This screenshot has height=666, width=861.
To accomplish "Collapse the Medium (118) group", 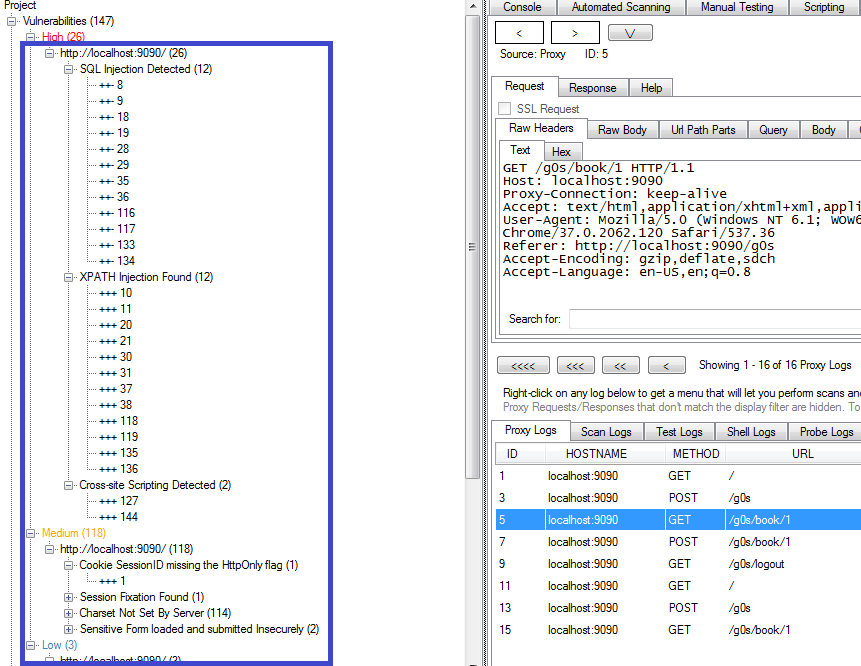I will 29,533.
